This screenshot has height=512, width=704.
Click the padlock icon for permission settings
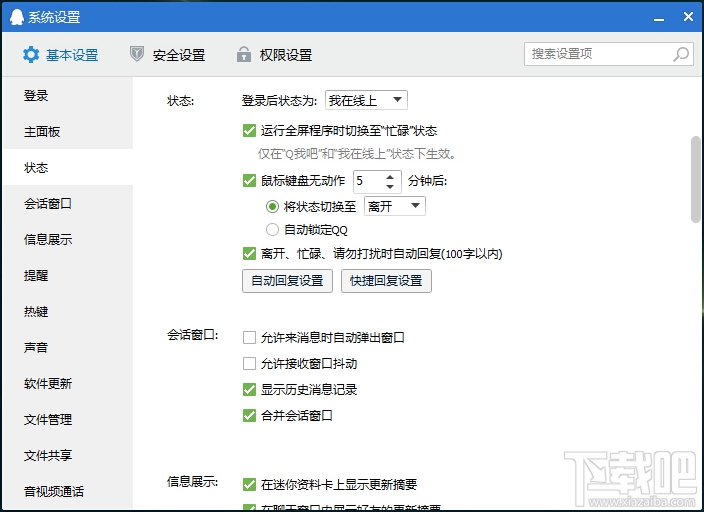point(244,54)
